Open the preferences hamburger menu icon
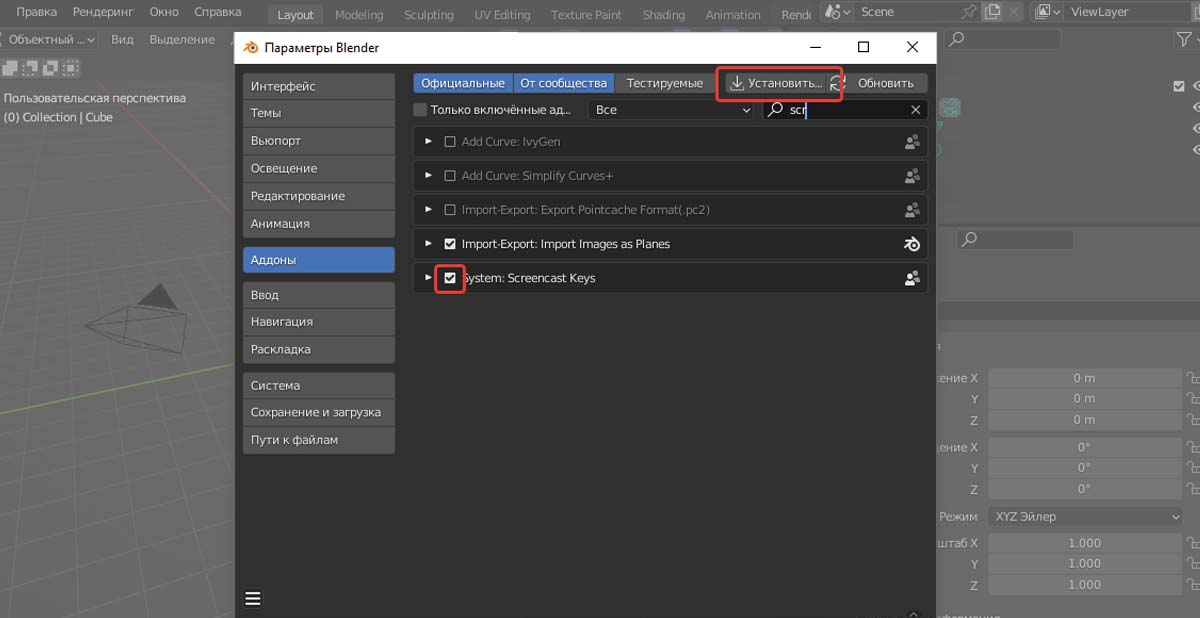Image resolution: width=1200 pixels, height=618 pixels. coord(253,598)
